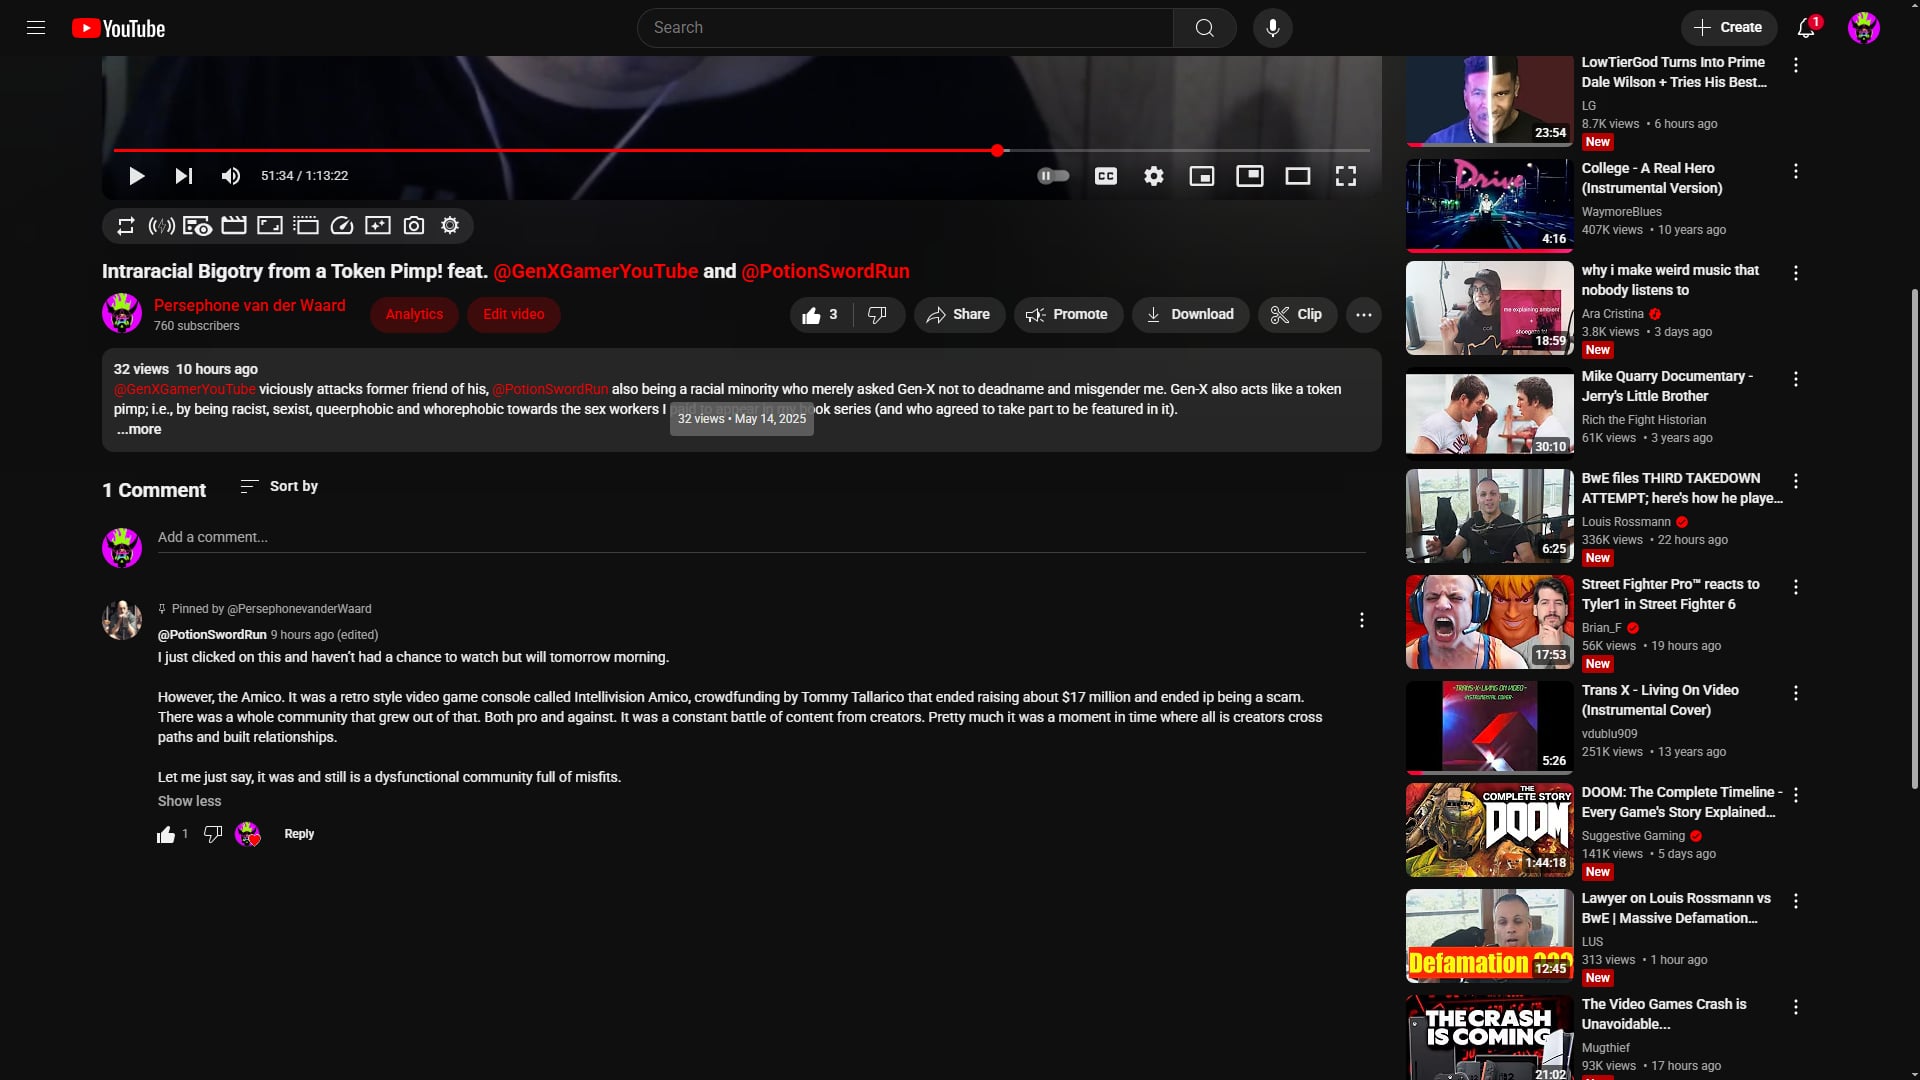Image resolution: width=1920 pixels, height=1080 pixels.
Task: Mute the video volume
Action: [x=231, y=176]
